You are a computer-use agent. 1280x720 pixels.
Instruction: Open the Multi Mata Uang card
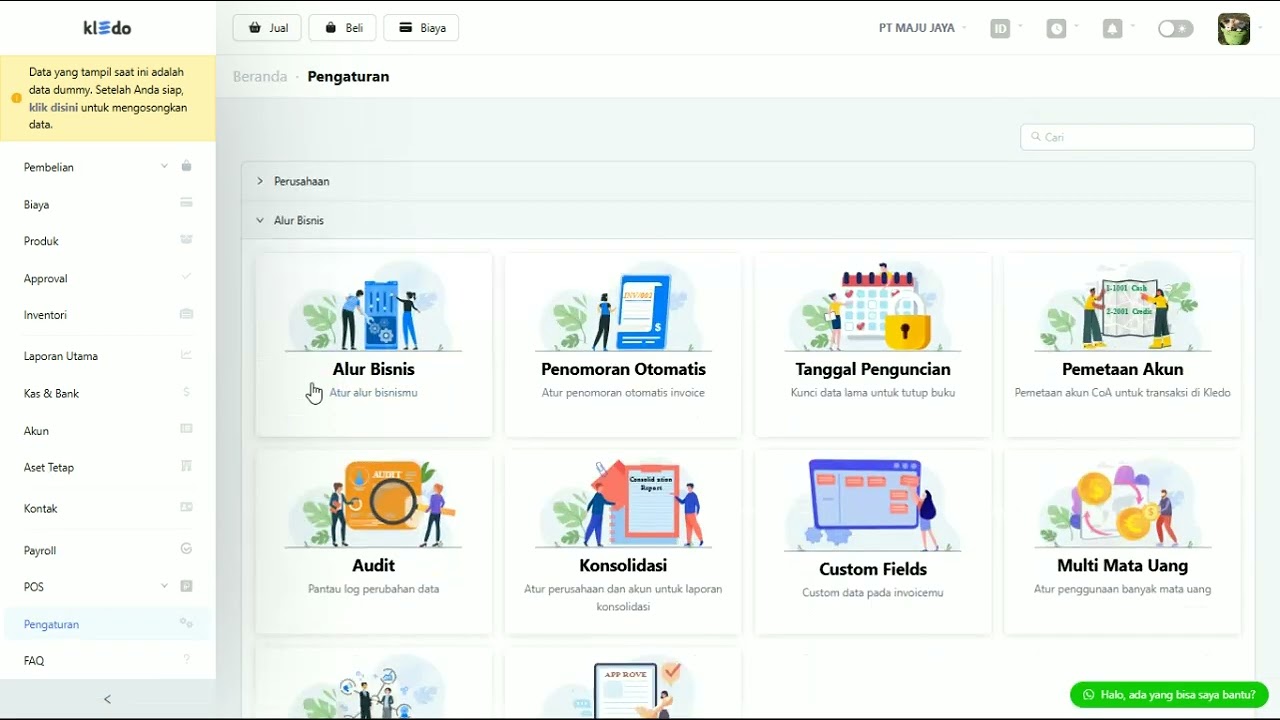1123,542
